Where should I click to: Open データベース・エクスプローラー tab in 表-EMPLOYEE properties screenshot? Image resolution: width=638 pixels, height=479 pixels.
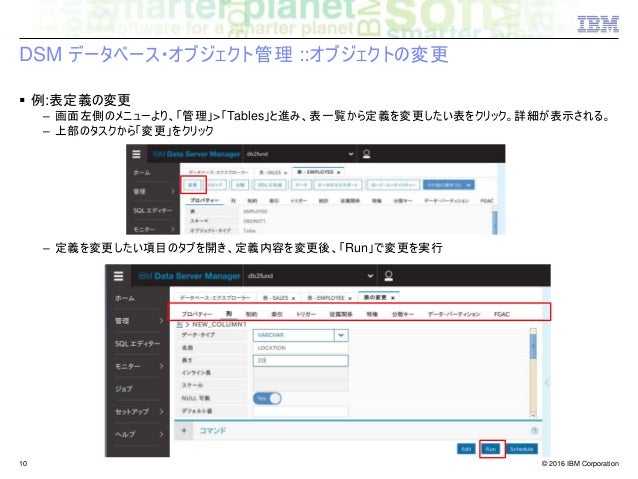(x=218, y=173)
